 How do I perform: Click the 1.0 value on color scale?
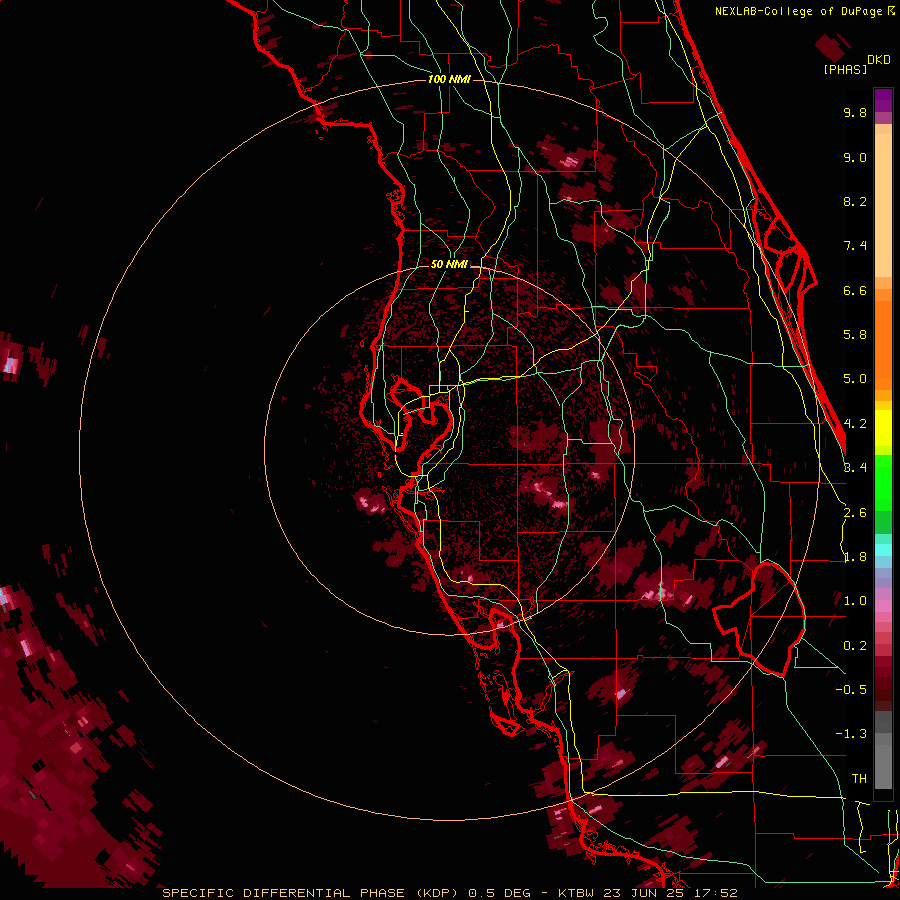click(855, 601)
